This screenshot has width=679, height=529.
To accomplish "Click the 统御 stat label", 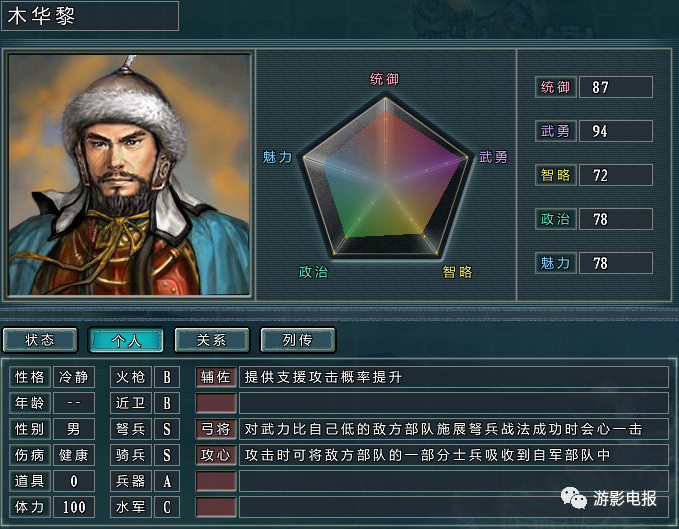I will pos(556,87).
